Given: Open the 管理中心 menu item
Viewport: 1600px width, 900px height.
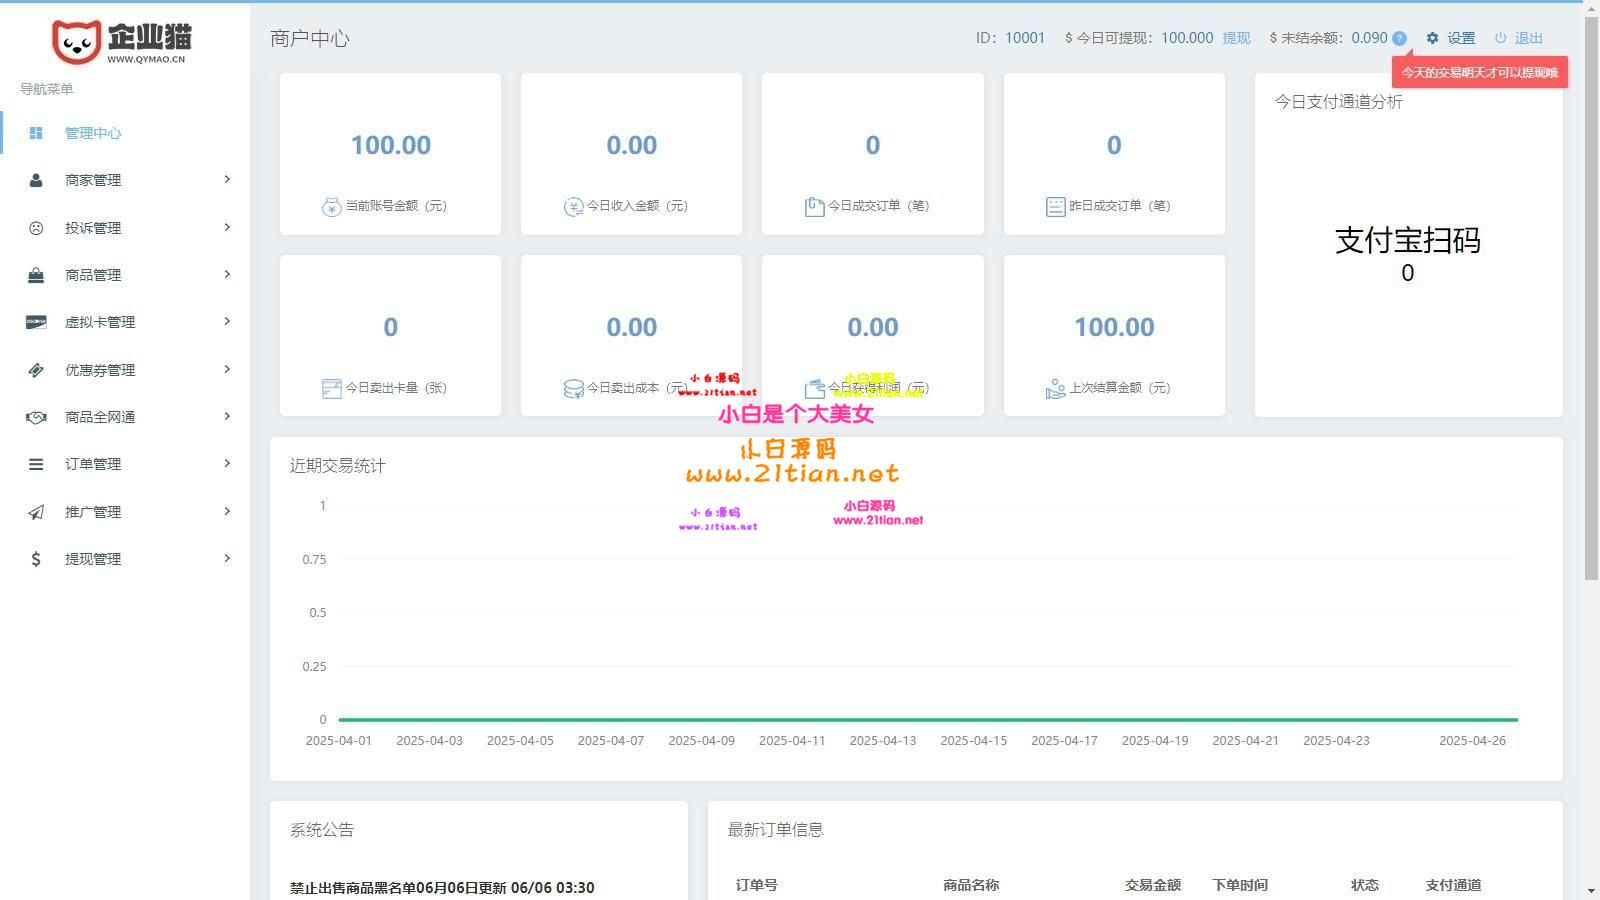Looking at the screenshot, I should [x=93, y=133].
